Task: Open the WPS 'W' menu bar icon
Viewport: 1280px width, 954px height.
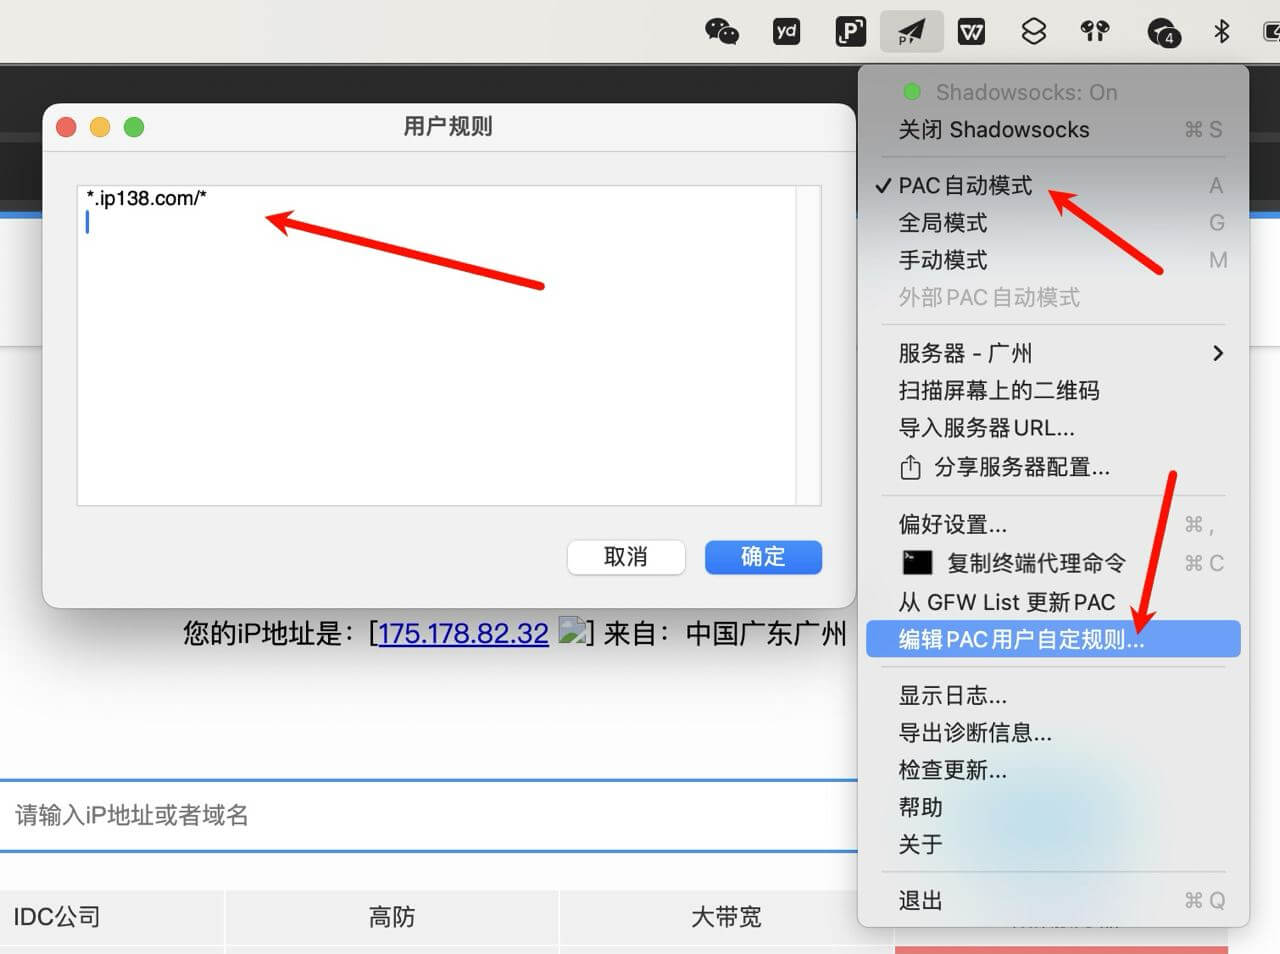Action: tap(971, 32)
